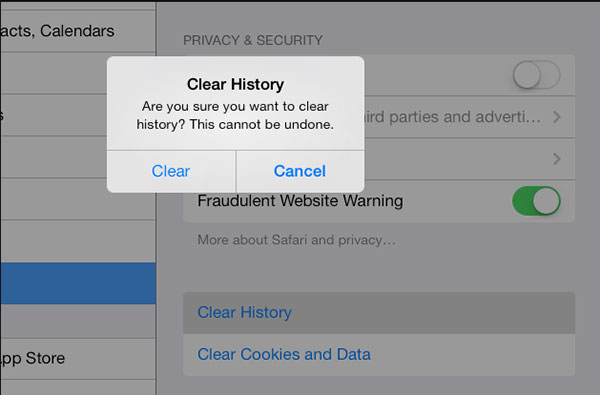Select sidebar row directly below Contacts, Calendars

pos(54,73)
